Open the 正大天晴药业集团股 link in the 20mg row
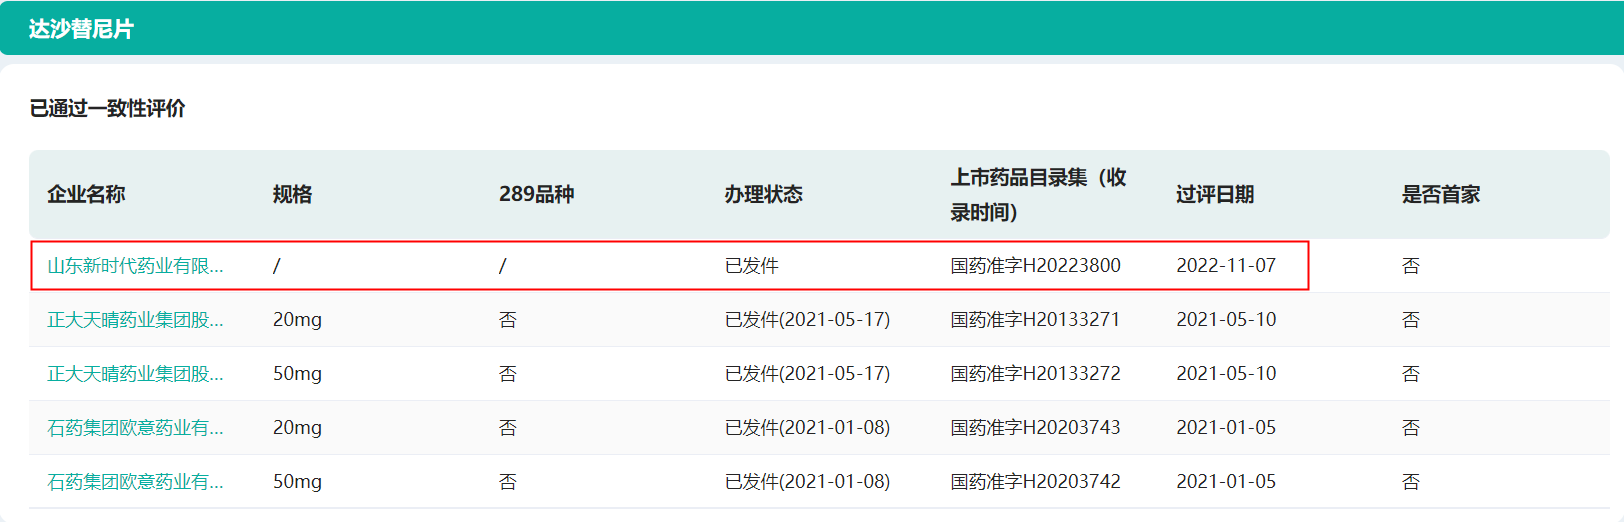The width and height of the screenshot is (1624, 522). tap(135, 320)
